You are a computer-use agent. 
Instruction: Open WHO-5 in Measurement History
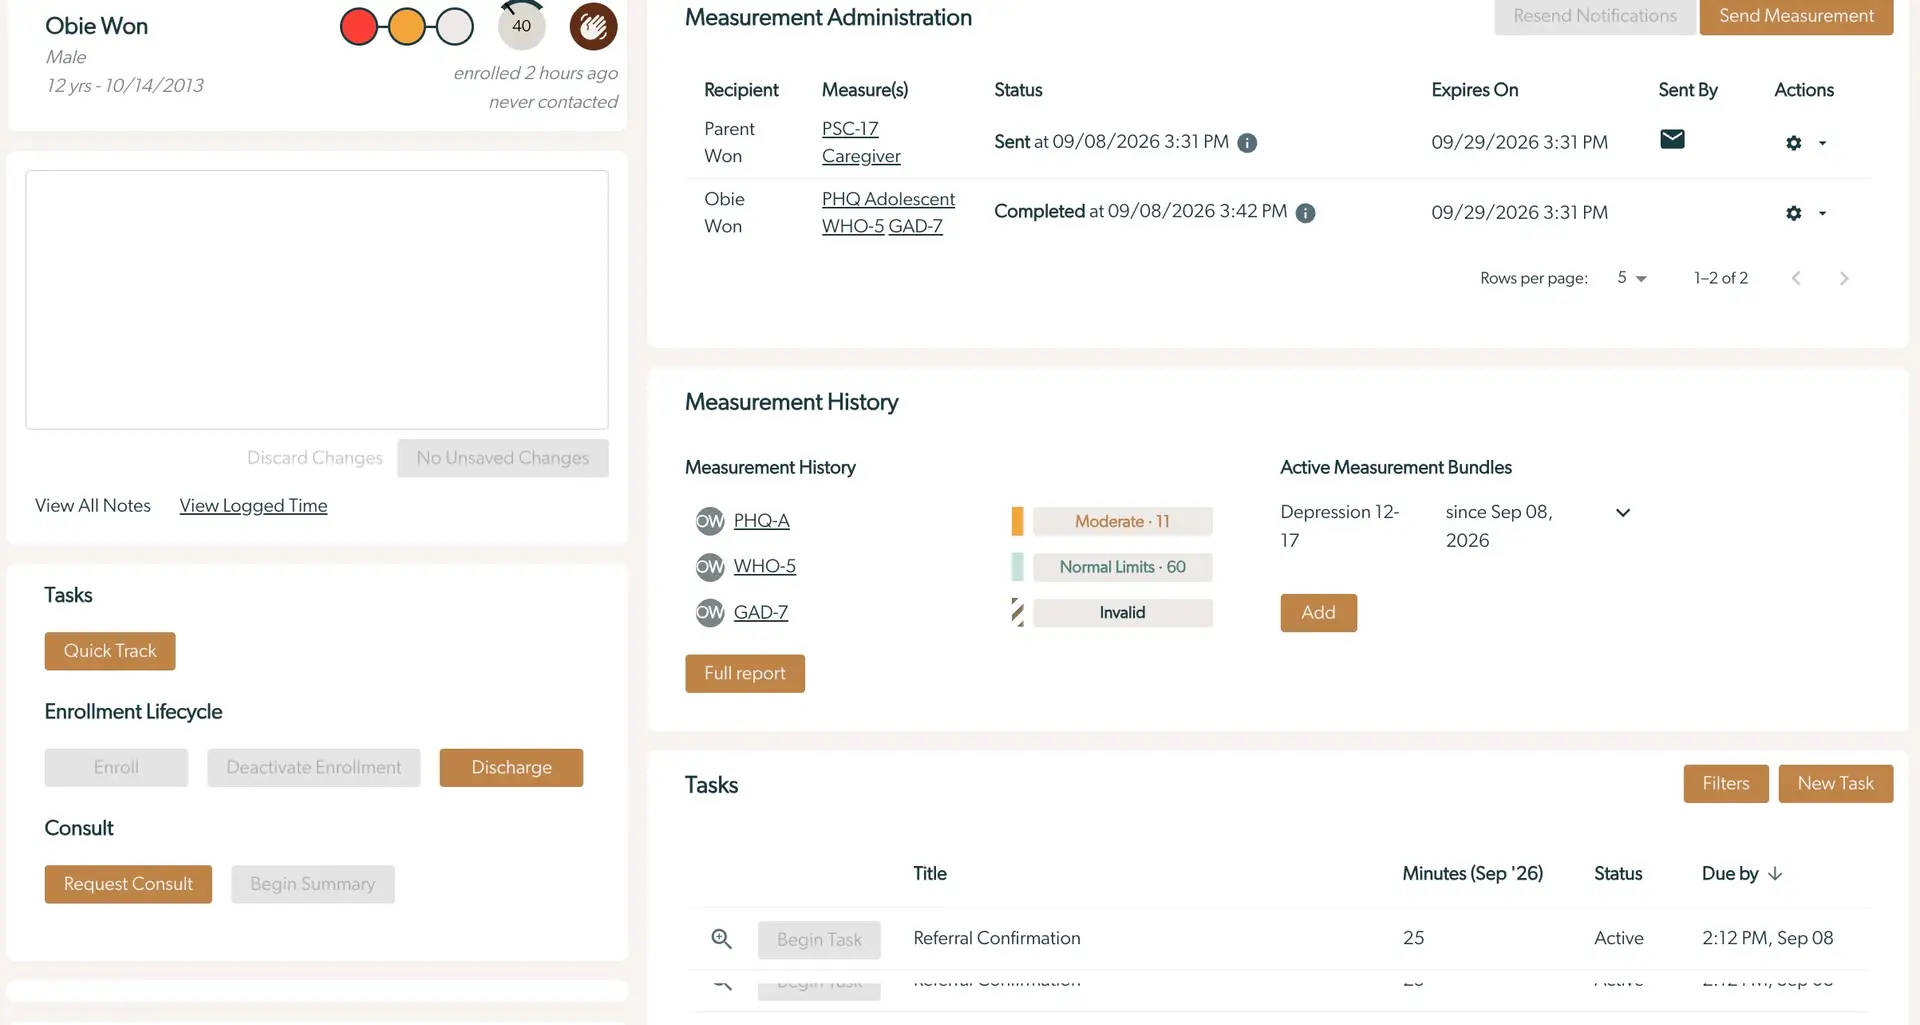tap(764, 566)
